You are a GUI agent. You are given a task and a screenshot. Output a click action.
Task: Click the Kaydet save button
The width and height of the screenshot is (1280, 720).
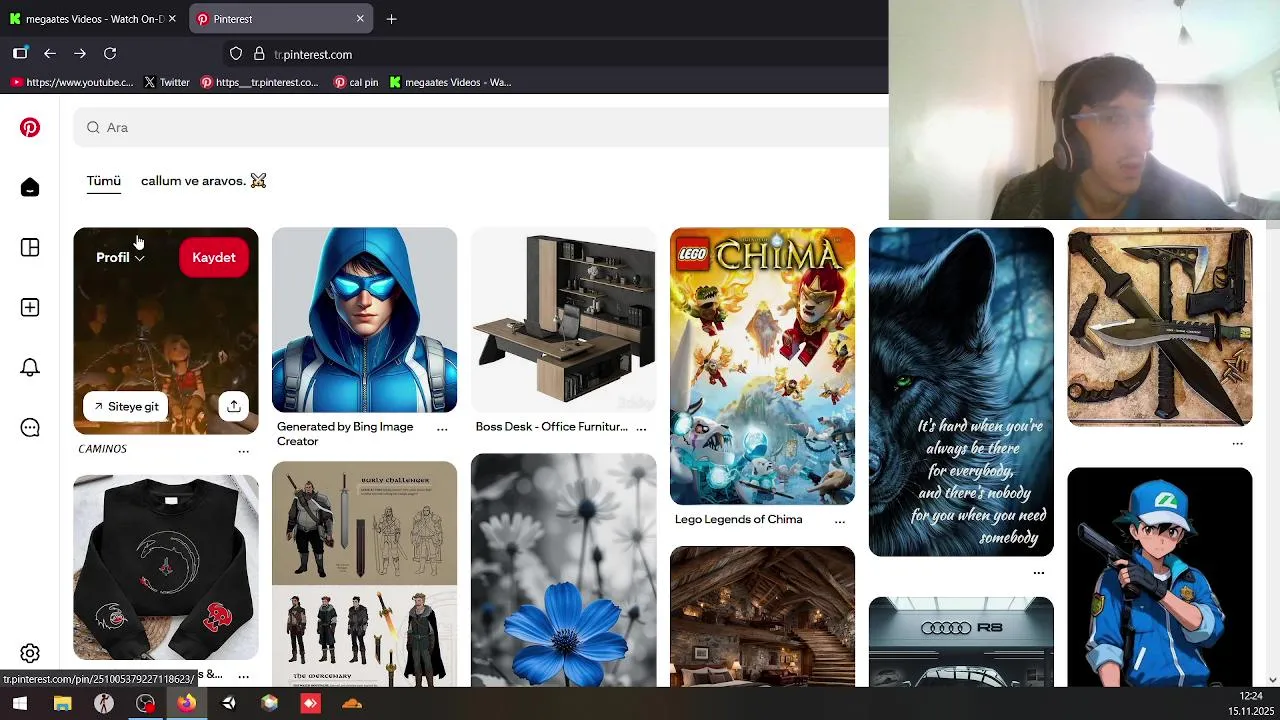[x=214, y=257]
